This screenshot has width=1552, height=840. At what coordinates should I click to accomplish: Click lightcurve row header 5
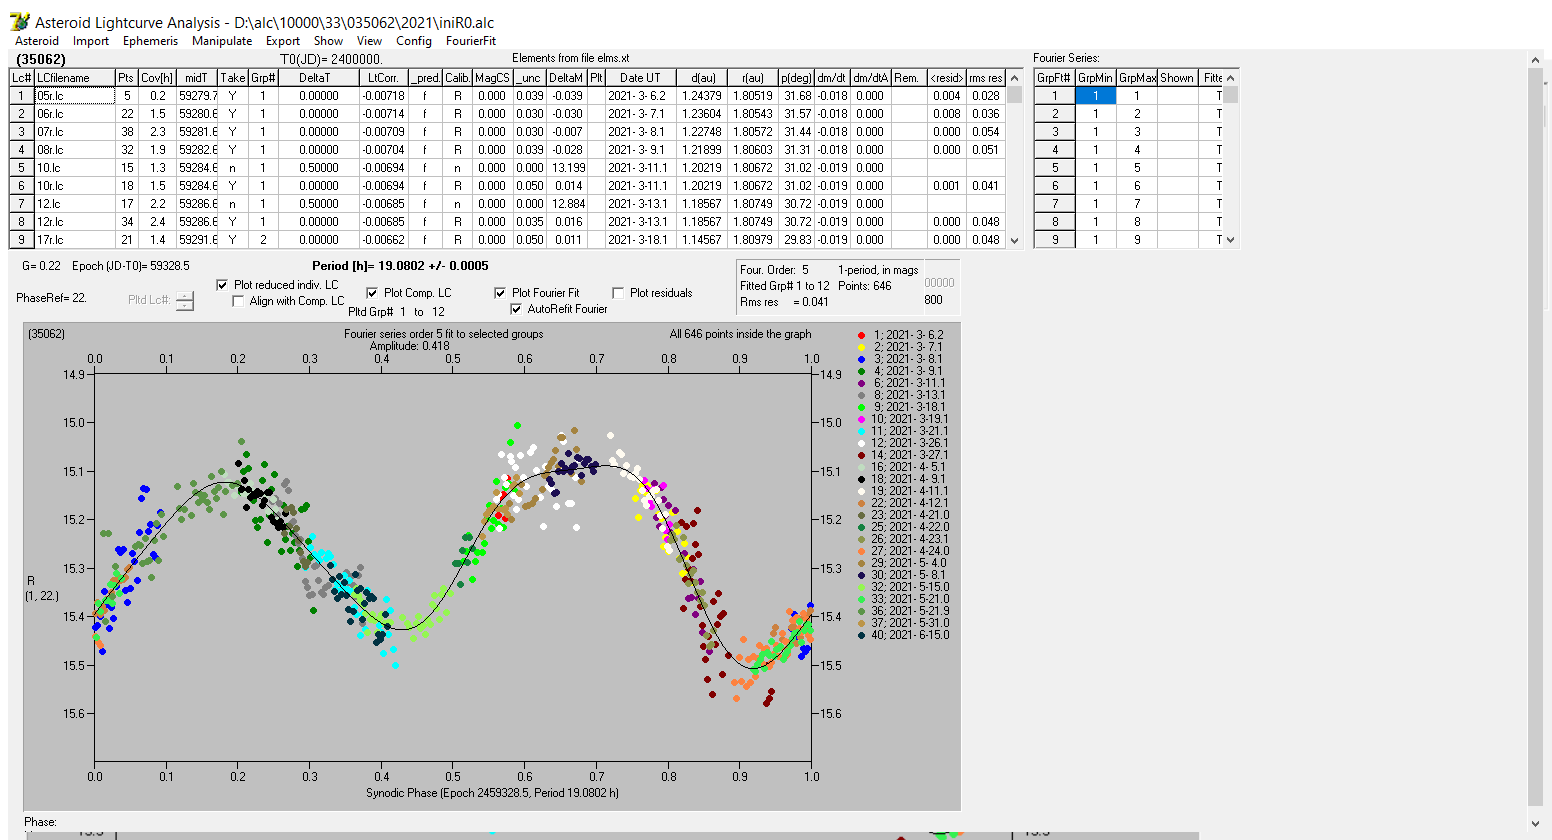point(22,168)
